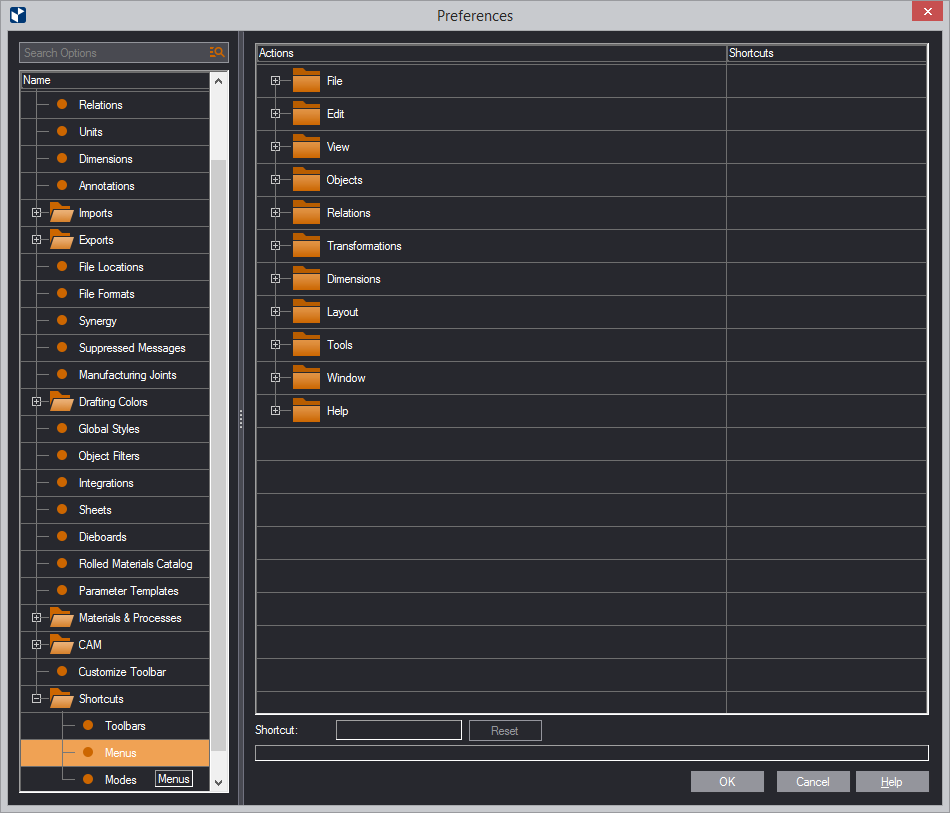Click the orange bullet beside Annotations
The image size is (950, 813).
point(62,185)
